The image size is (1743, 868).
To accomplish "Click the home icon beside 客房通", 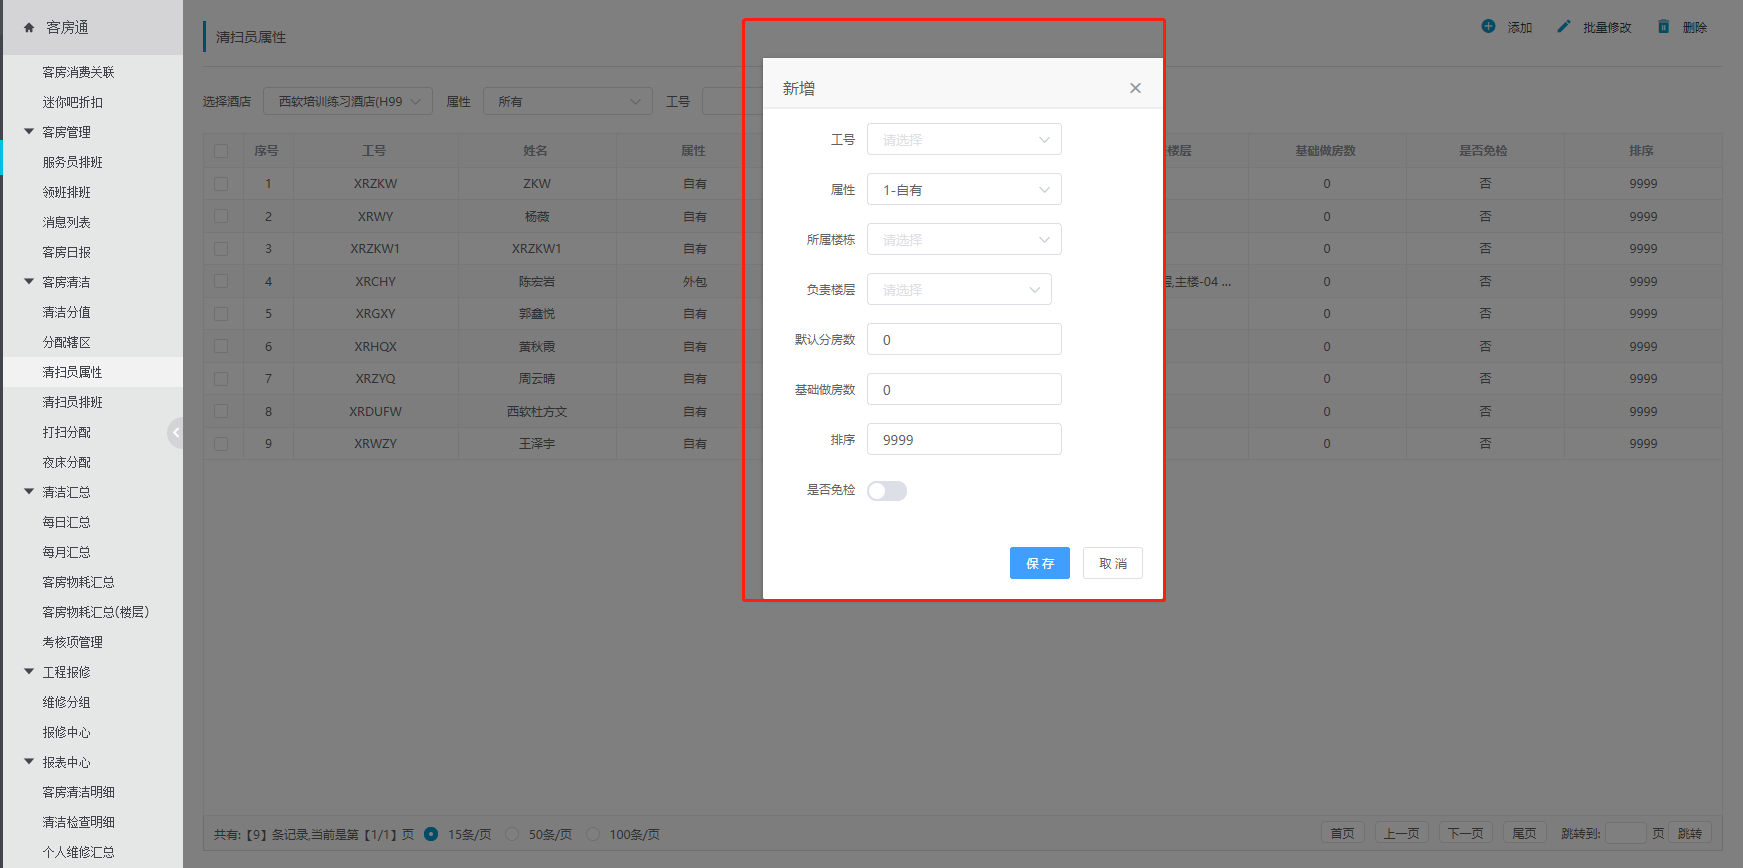I will pyautogui.click(x=29, y=28).
